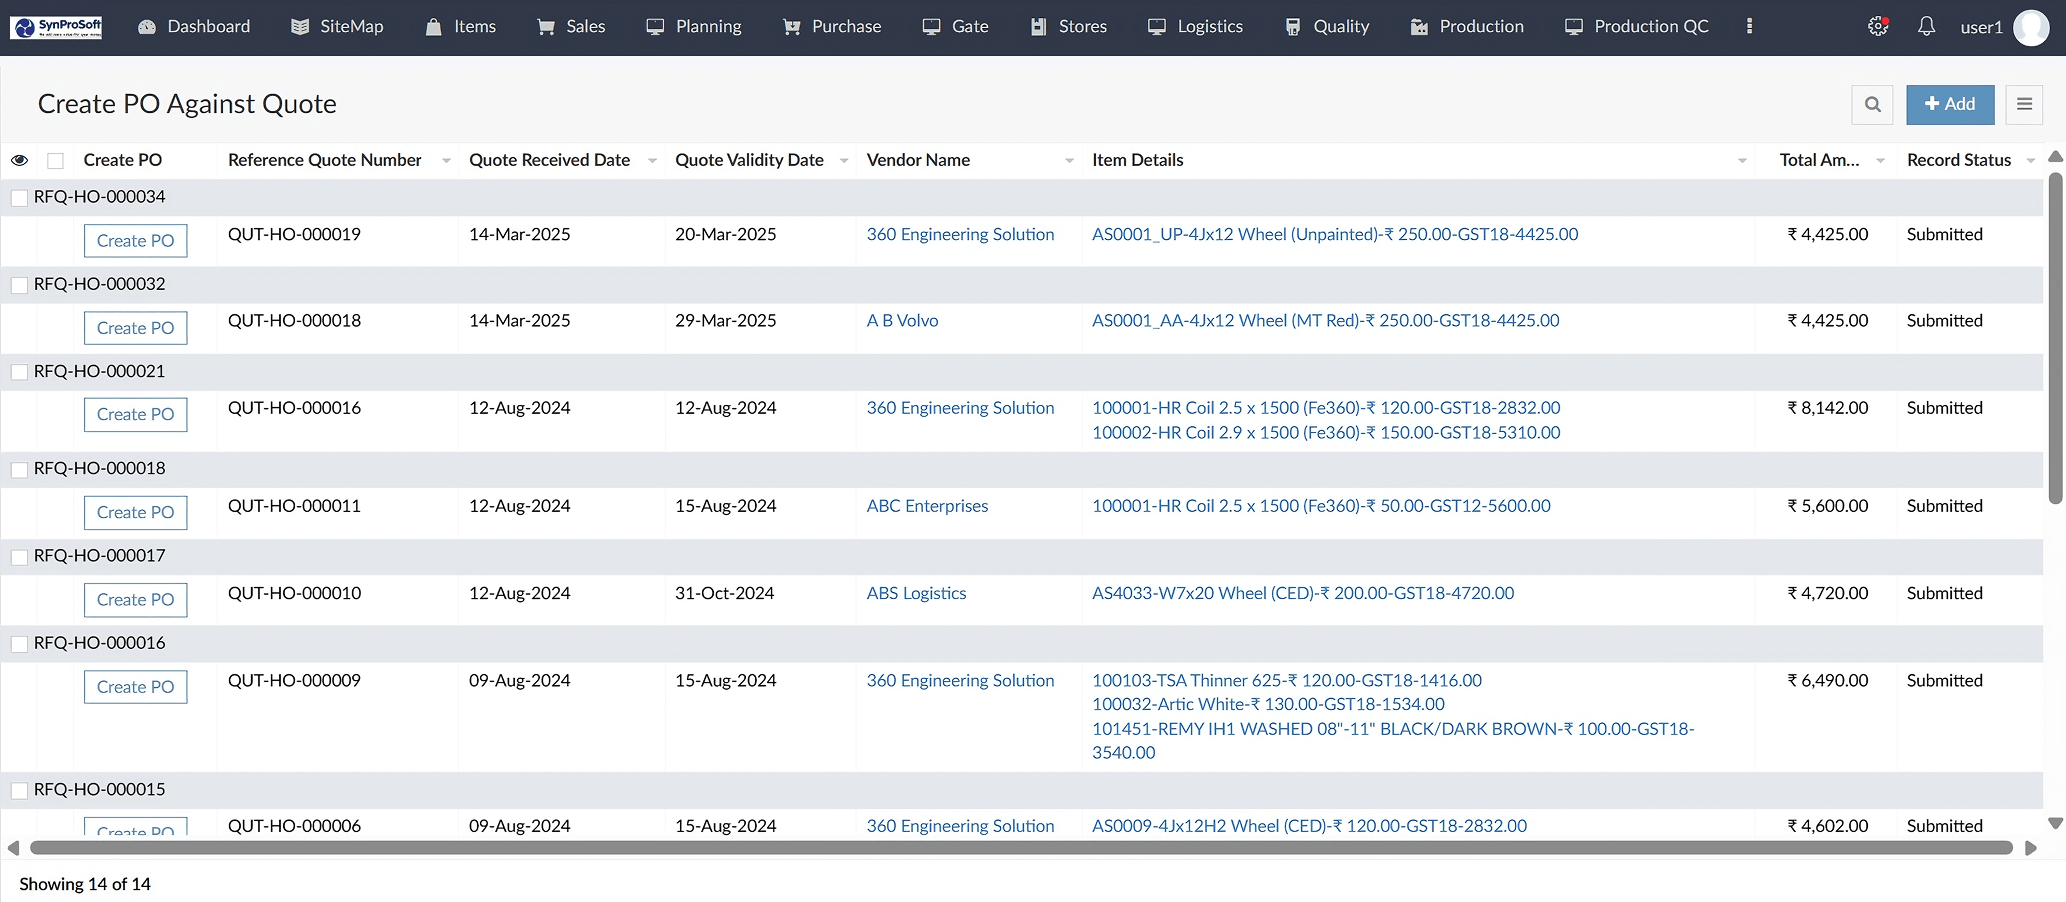Viewport: 2066px width, 902px height.
Task: Open the Record Status sort dropdown
Action: tap(2031, 160)
